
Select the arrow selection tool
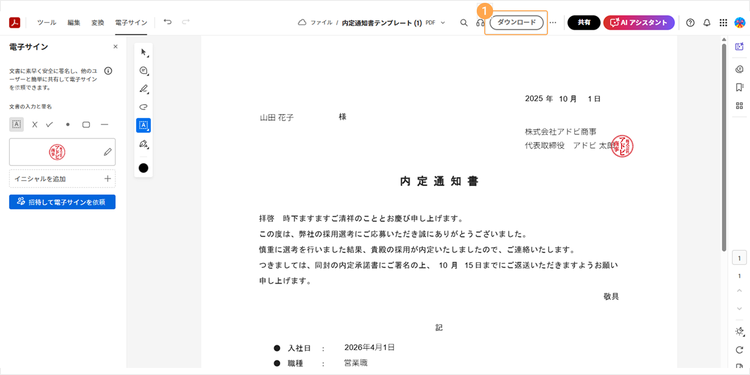point(143,52)
